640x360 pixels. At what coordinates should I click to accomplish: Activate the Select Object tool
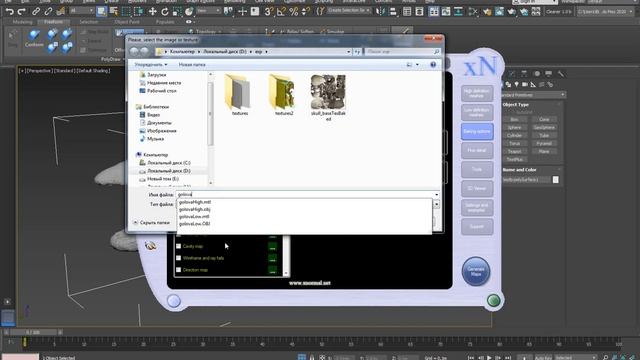[x=101, y=11]
